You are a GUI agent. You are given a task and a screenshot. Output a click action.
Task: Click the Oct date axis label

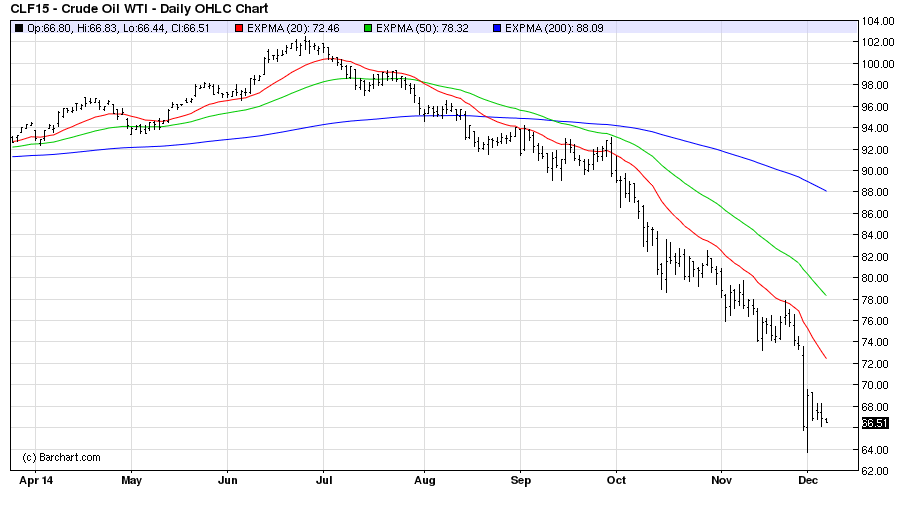click(x=616, y=480)
